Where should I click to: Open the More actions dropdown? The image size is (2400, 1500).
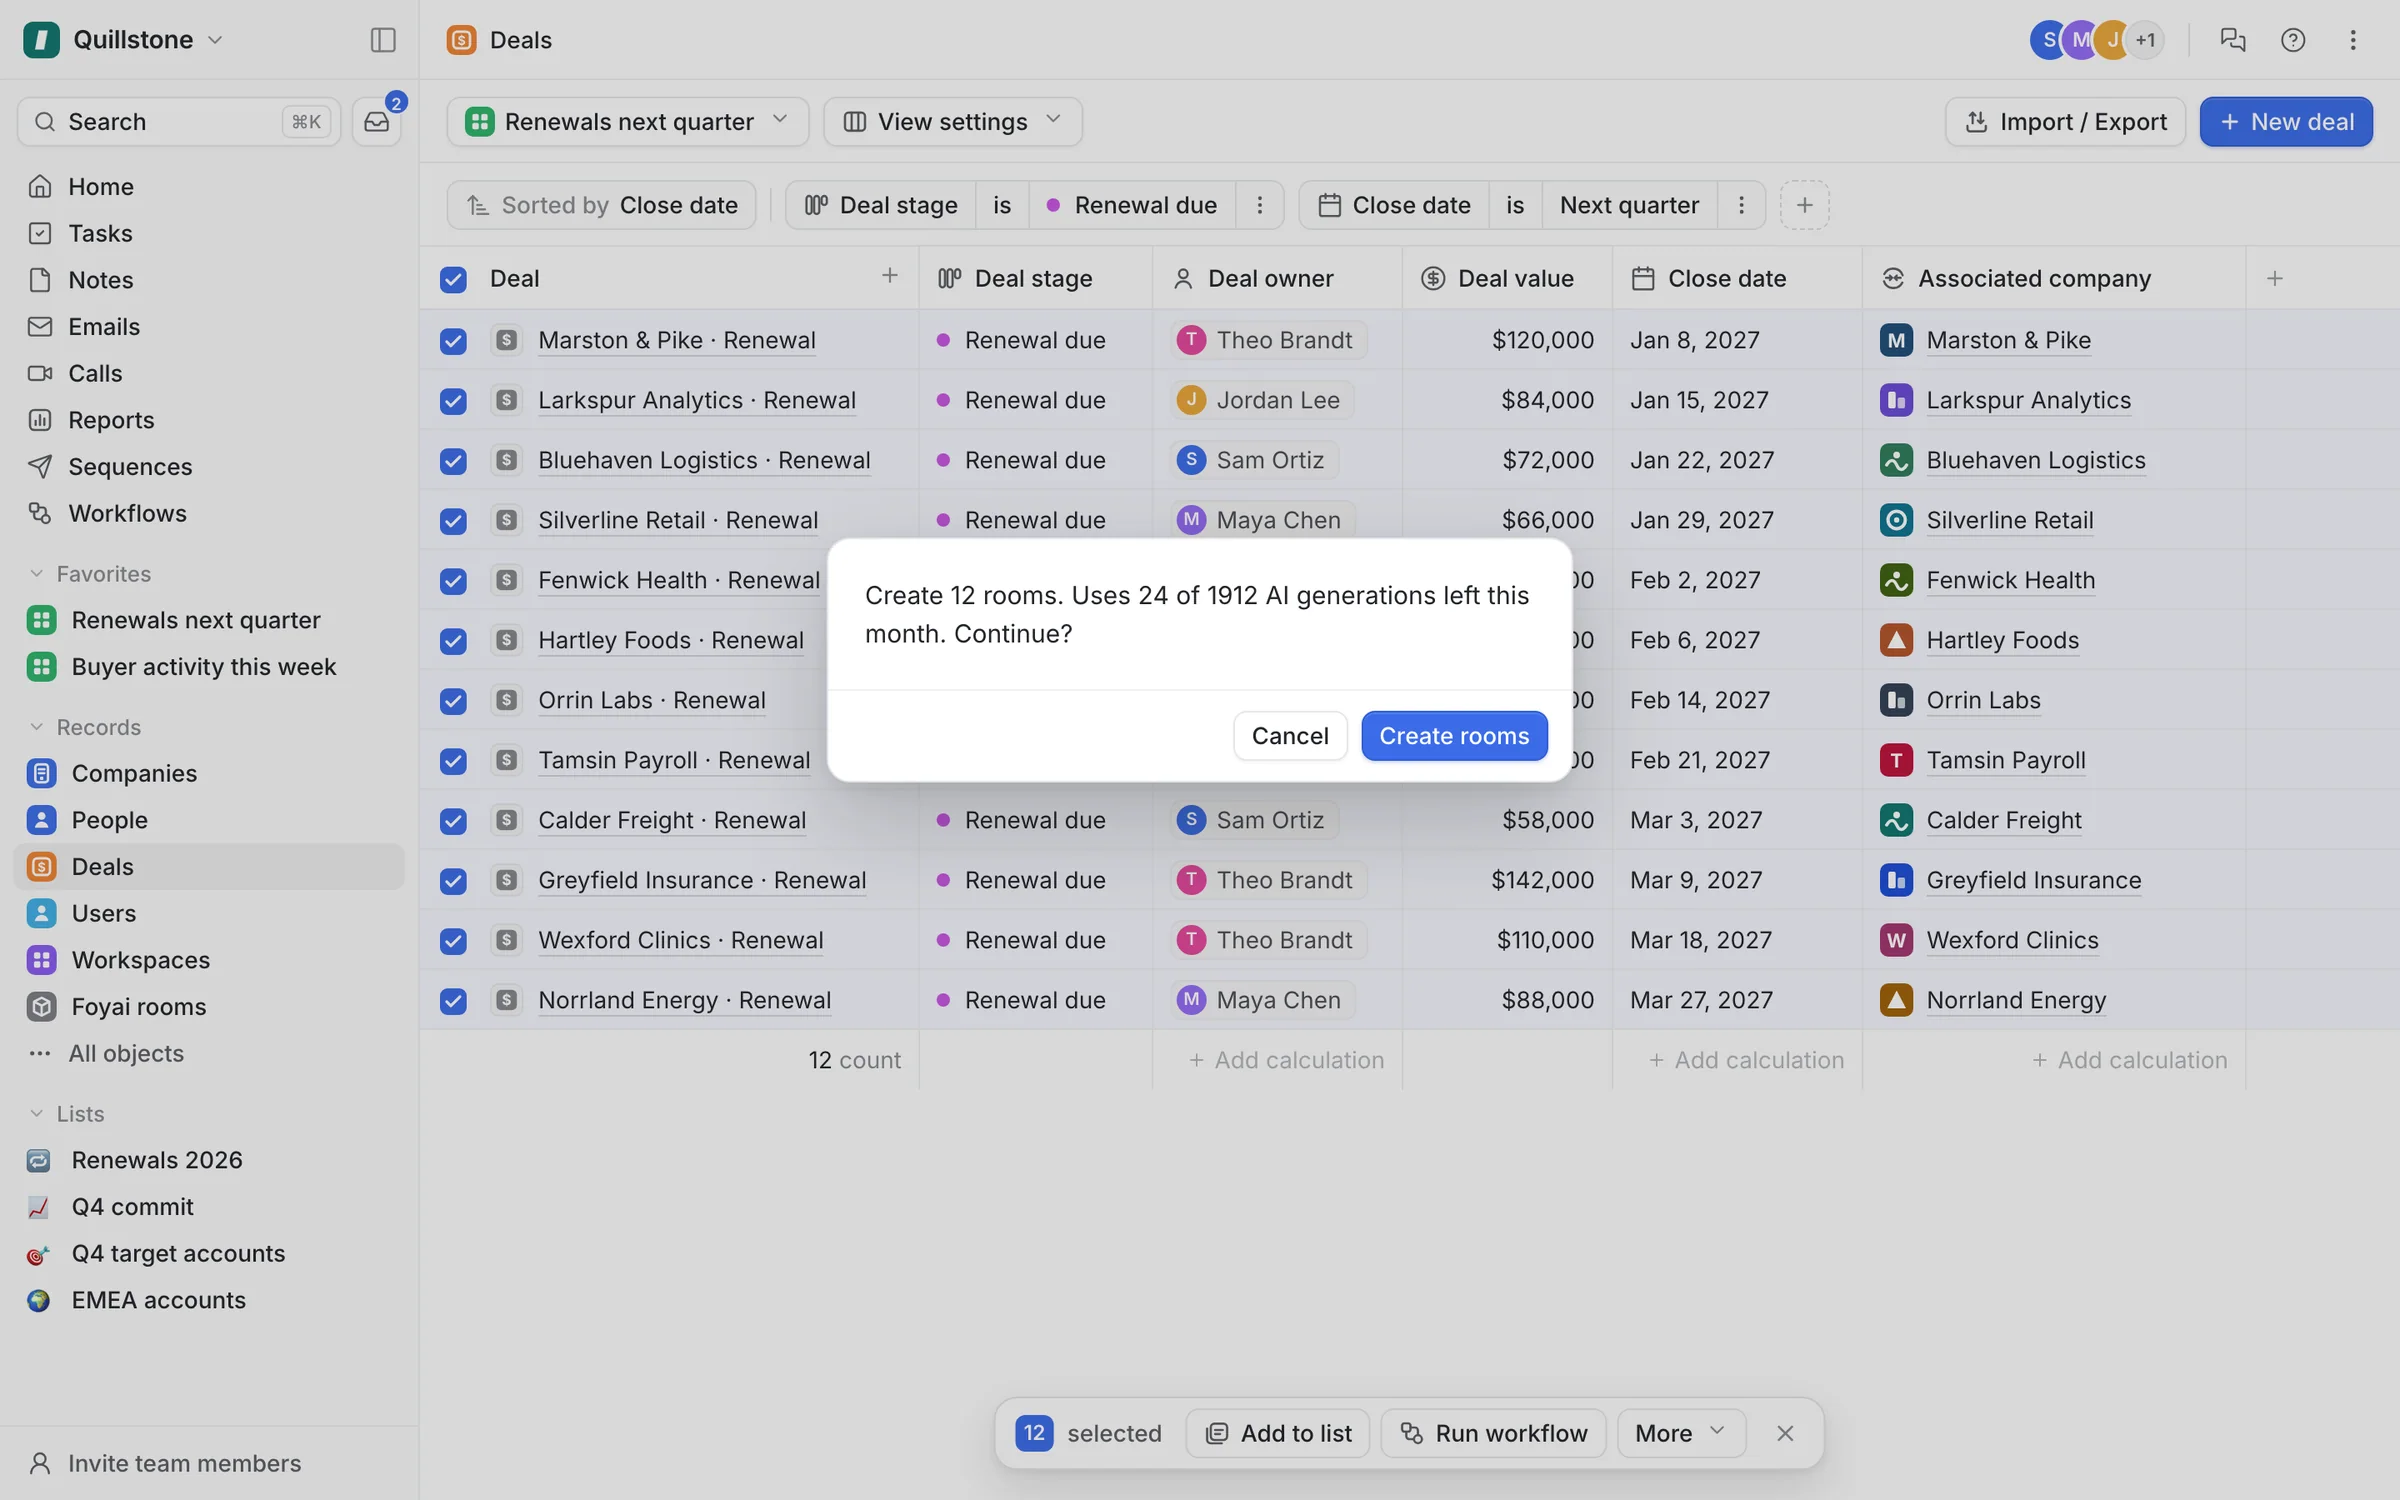pos(1681,1433)
